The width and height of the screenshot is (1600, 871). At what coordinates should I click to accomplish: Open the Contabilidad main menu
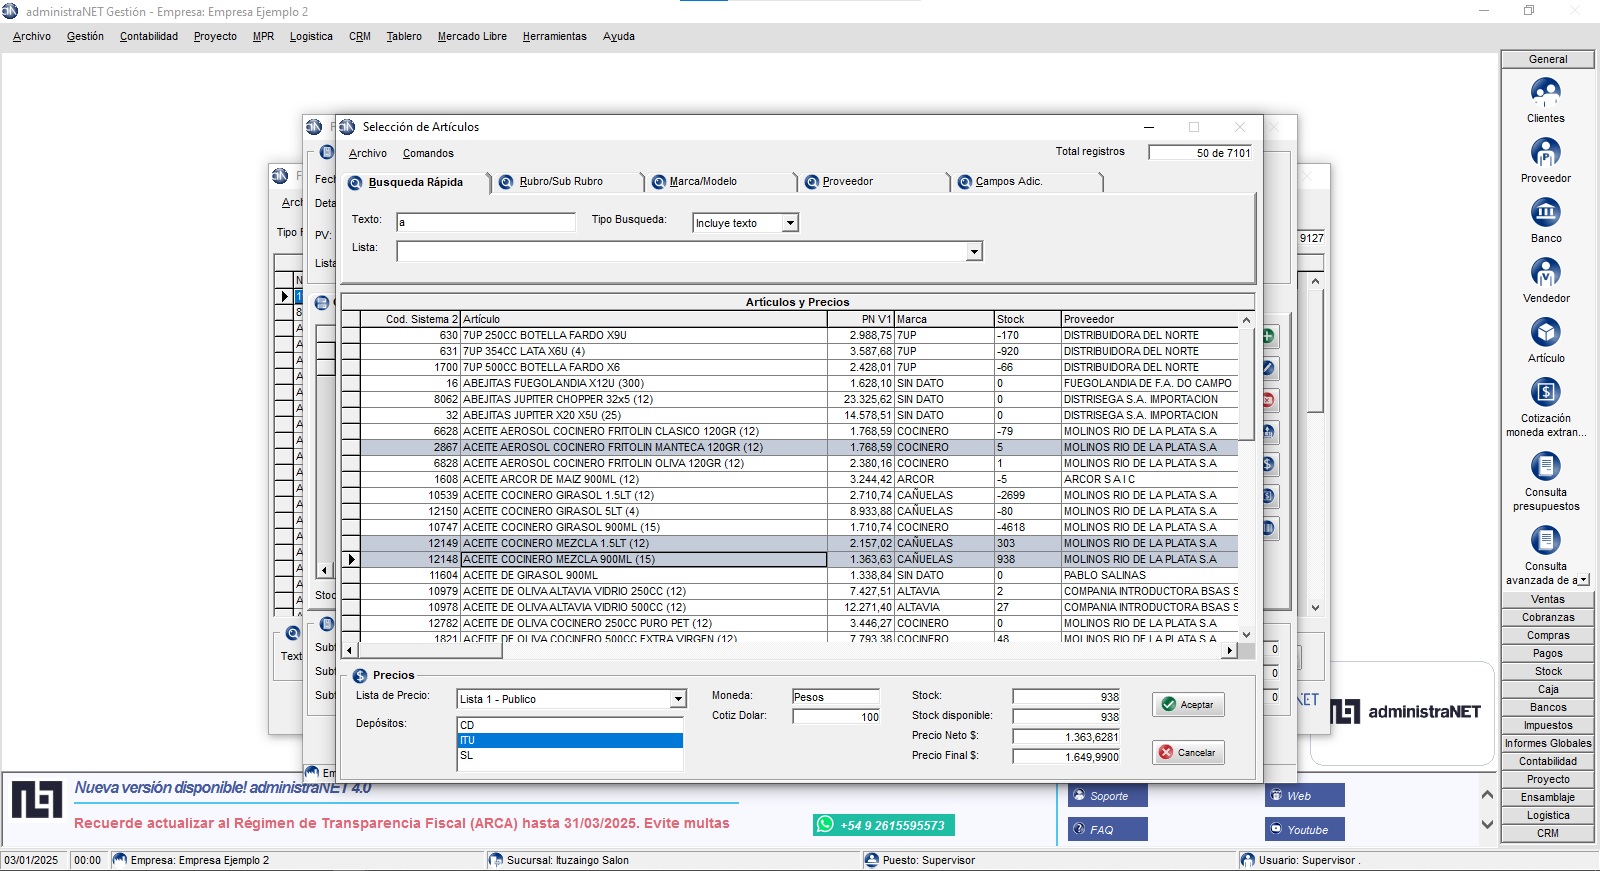click(149, 37)
